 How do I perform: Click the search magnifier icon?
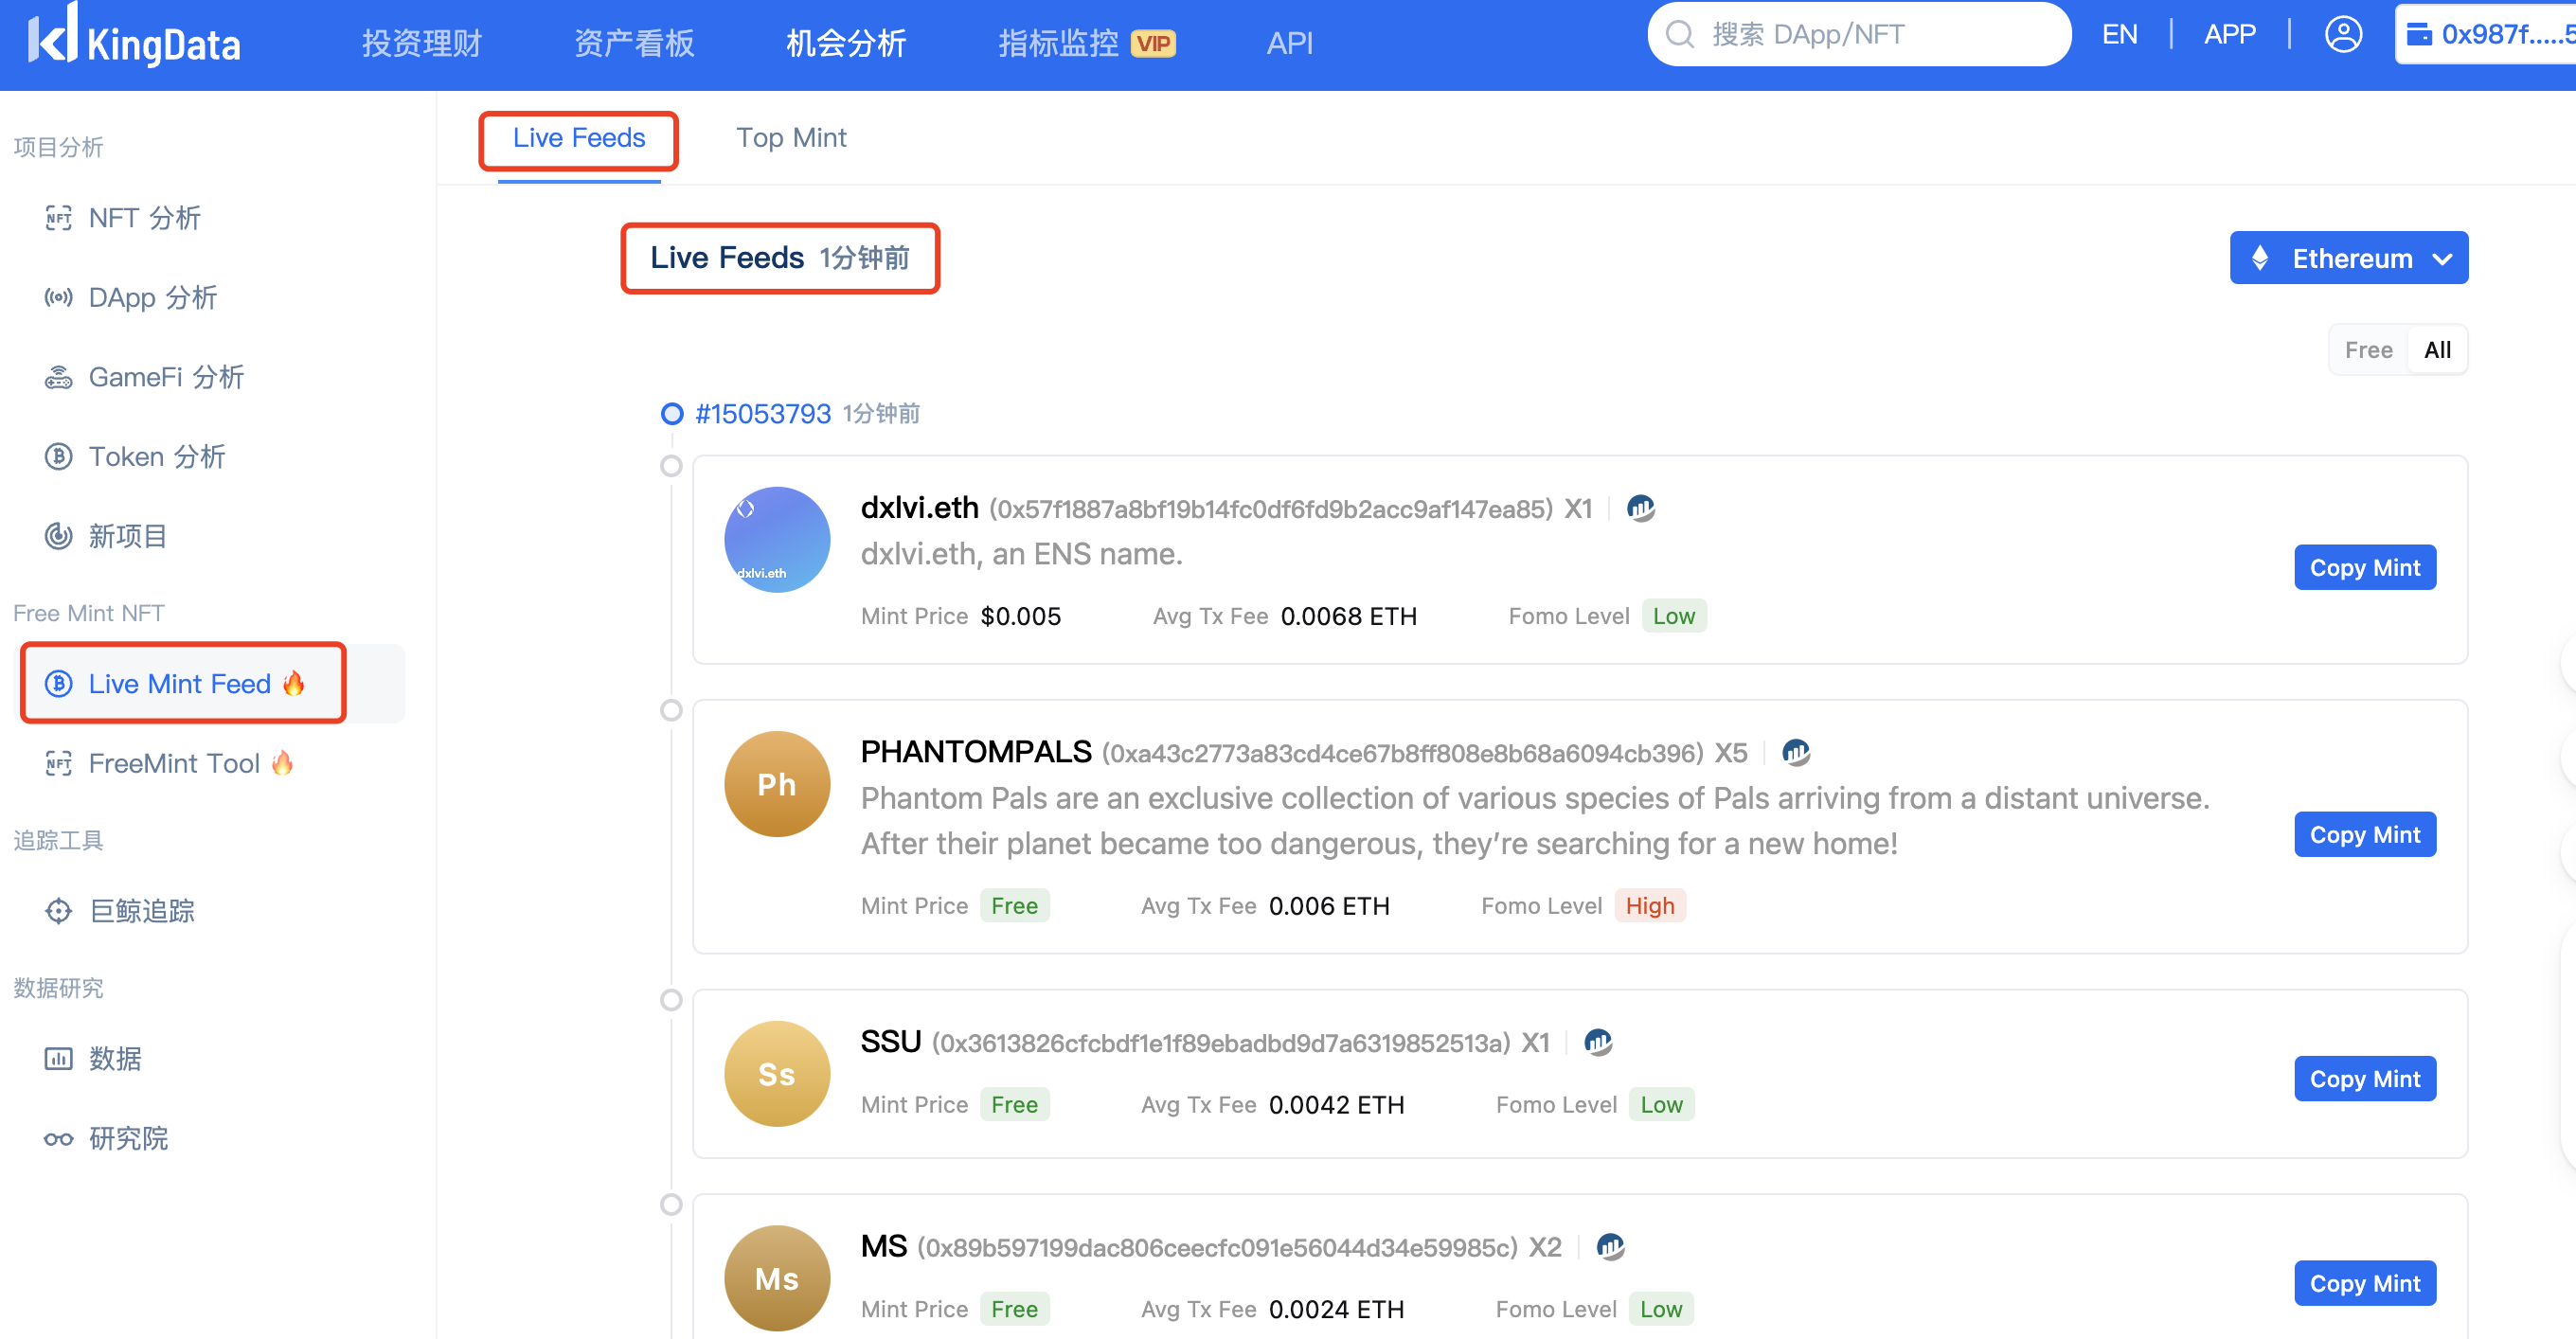pyautogui.click(x=1679, y=35)
